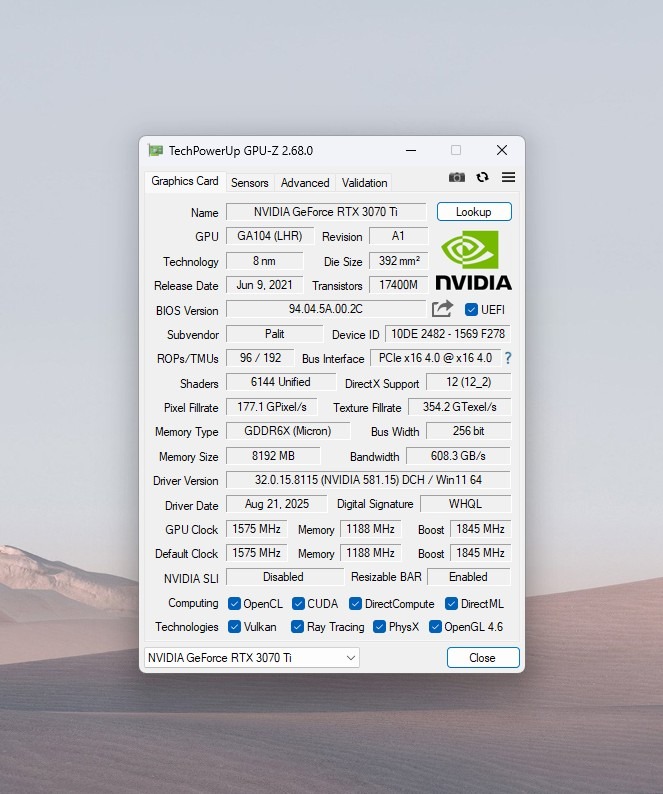Click the Device ID value 10DE 2482 - 1569 F278

click(x=448, y=334)
